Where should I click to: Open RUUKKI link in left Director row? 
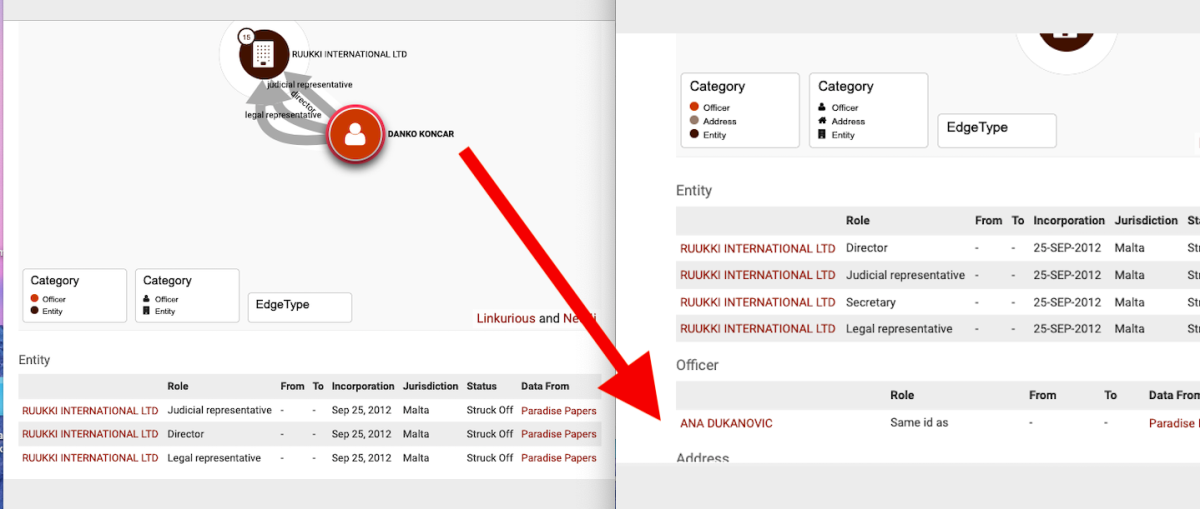[x=90, y=434]
